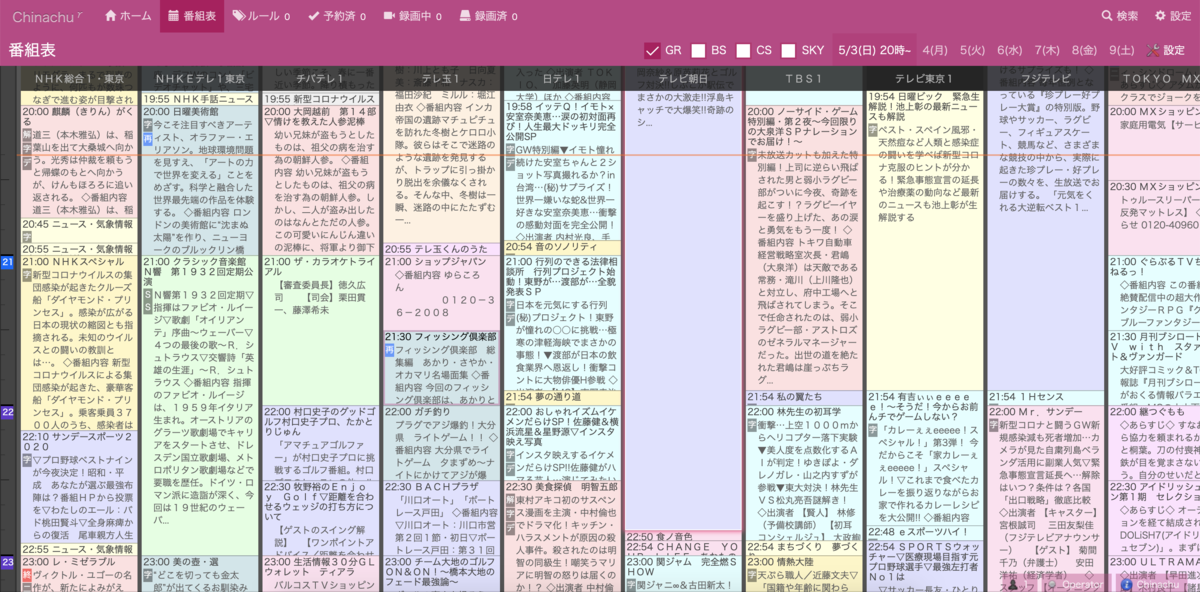Click the Chinachu logo

46,16
